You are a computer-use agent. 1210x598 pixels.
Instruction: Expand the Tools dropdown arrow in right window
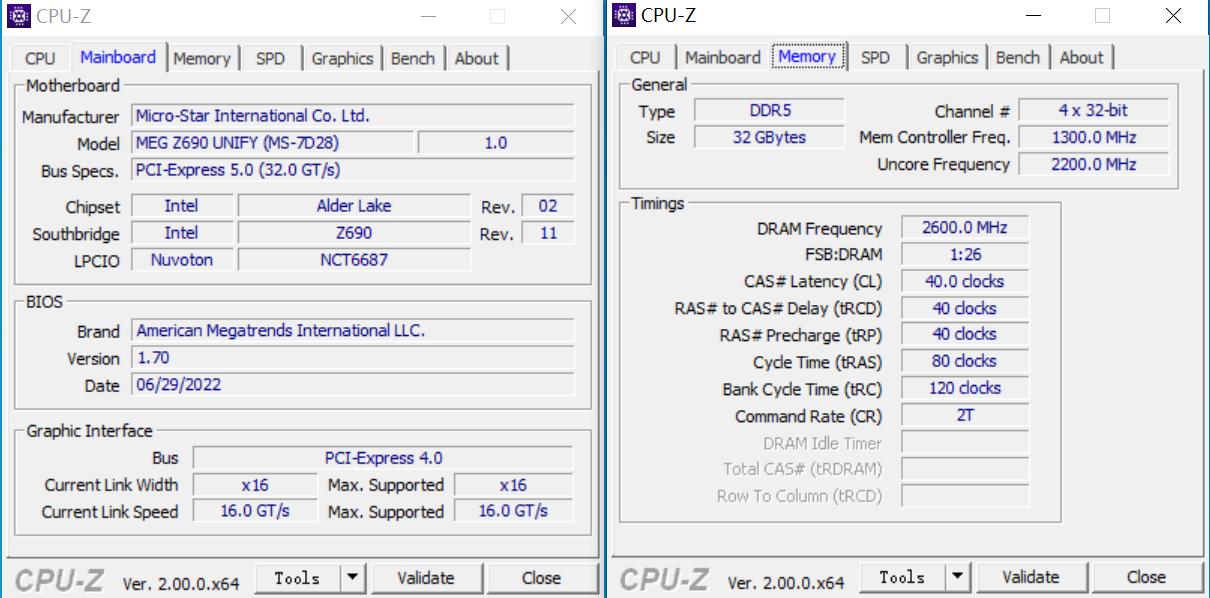[958, 577]
